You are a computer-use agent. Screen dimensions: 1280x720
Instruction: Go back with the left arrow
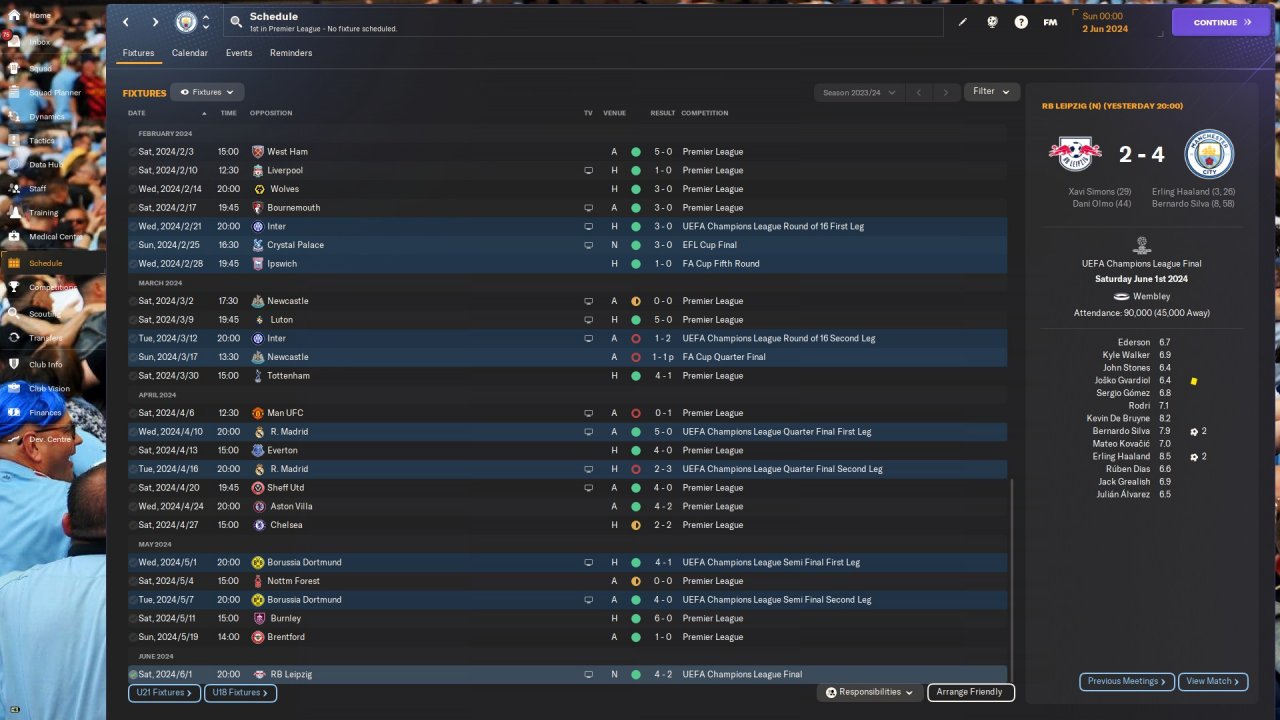pos(126,22)
